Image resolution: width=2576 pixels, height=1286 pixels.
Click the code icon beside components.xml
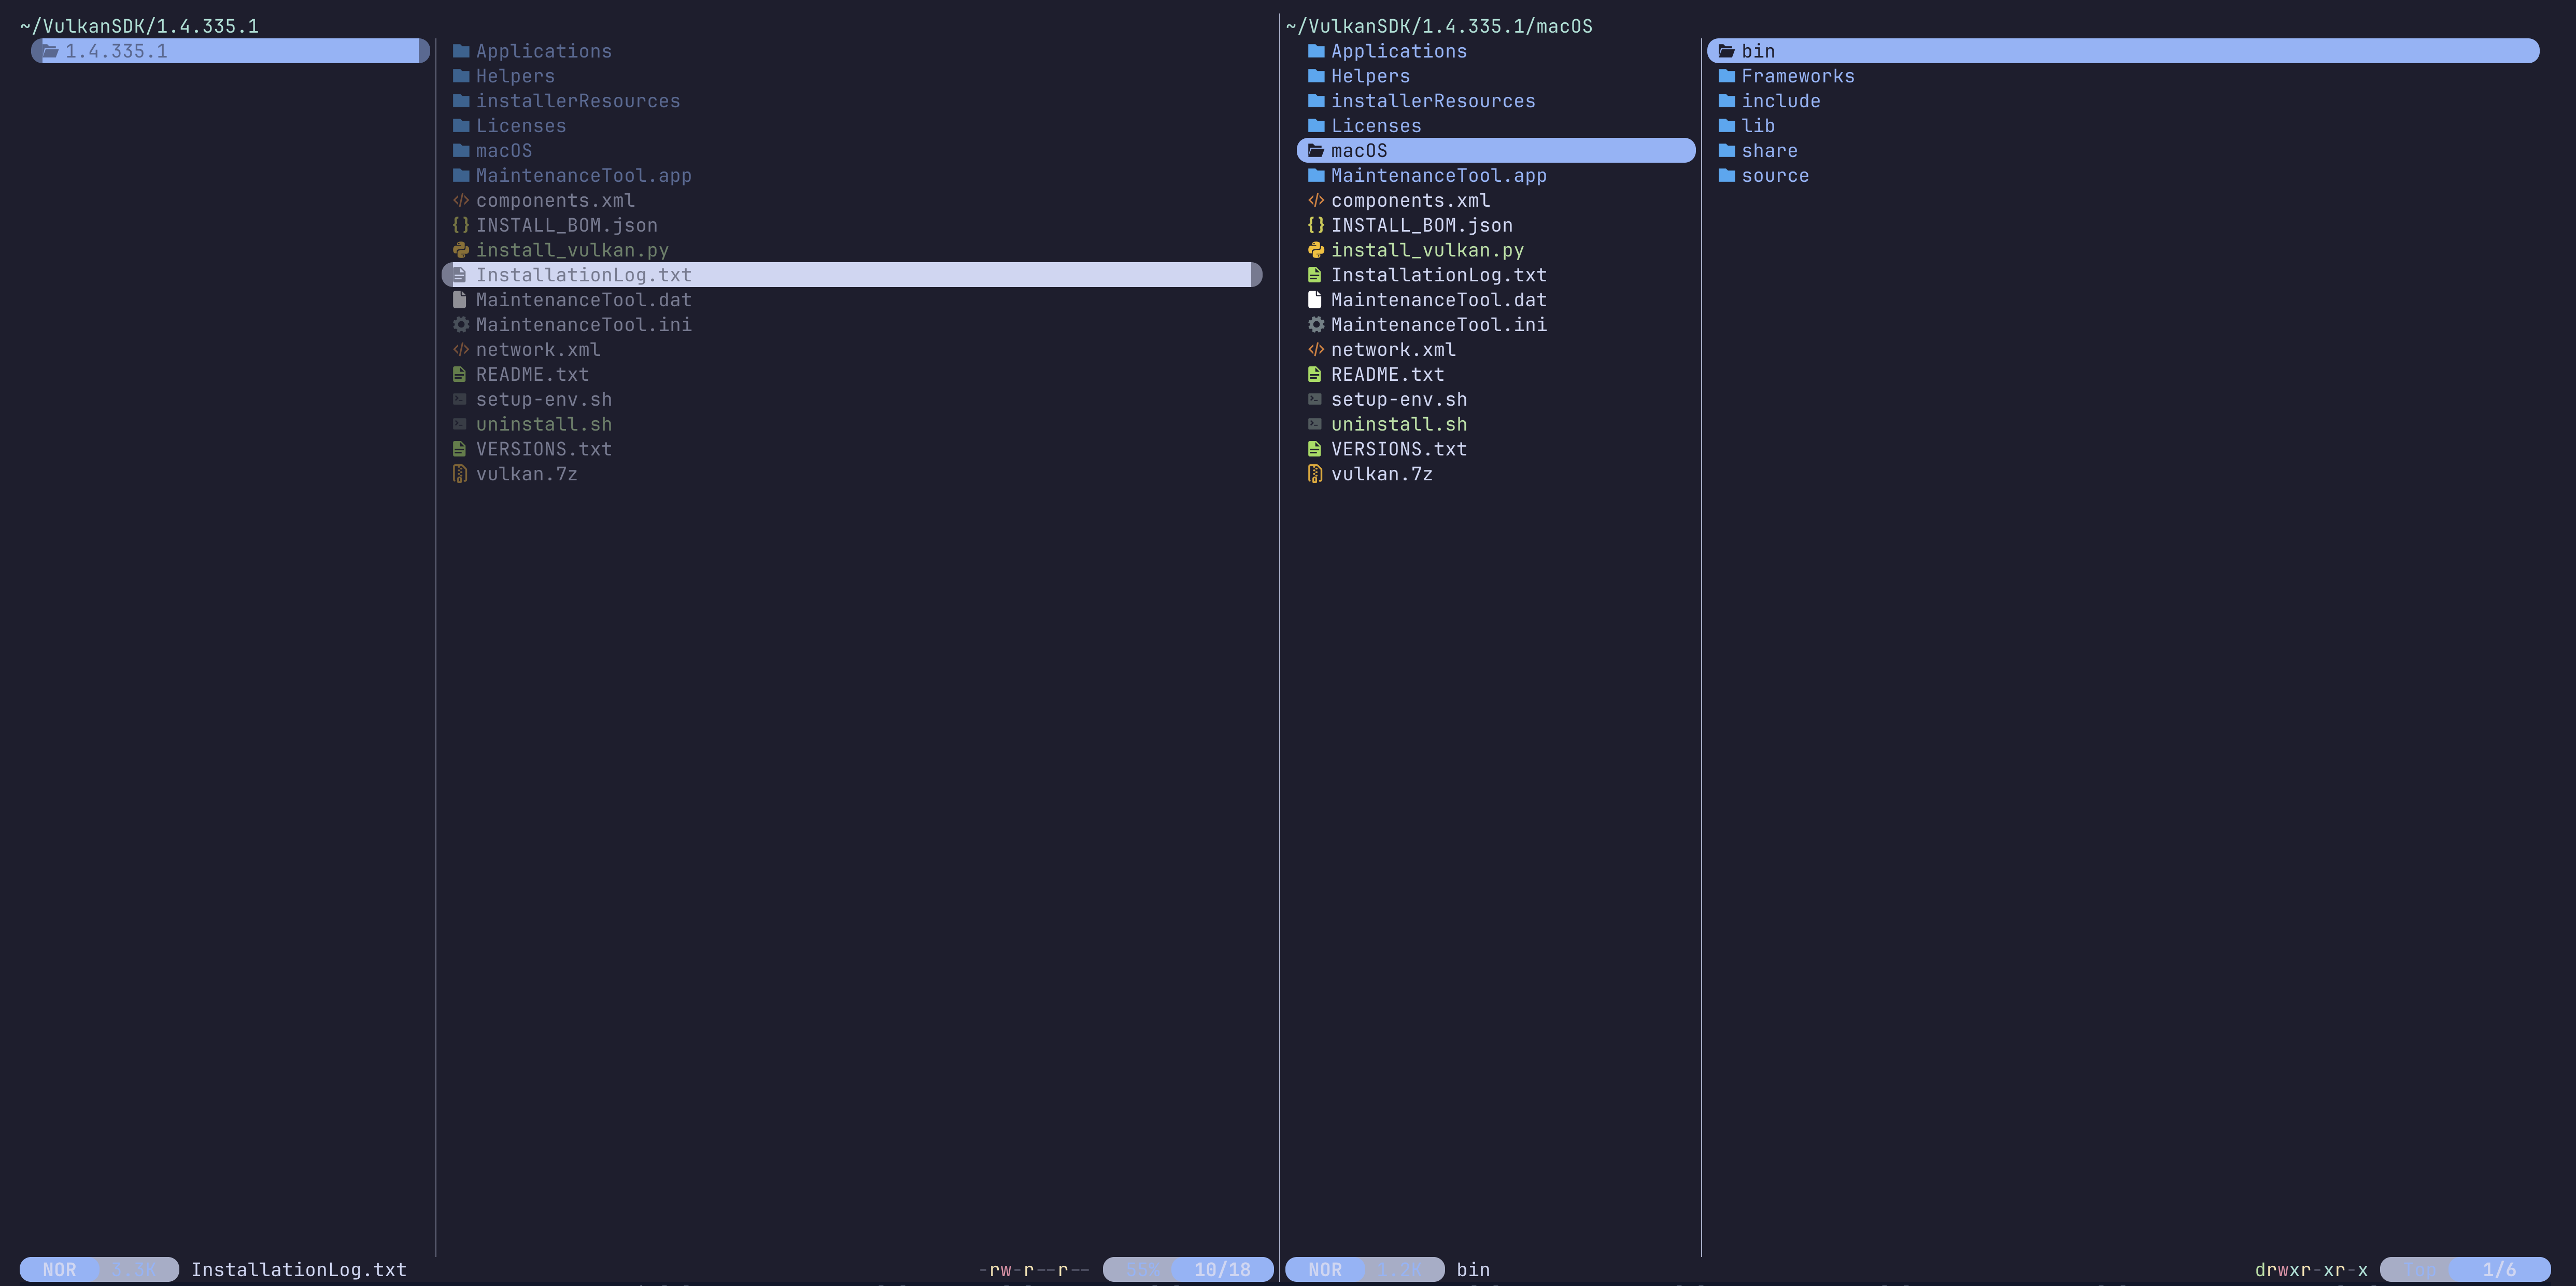pyautogui.click(x=461, y=200)
